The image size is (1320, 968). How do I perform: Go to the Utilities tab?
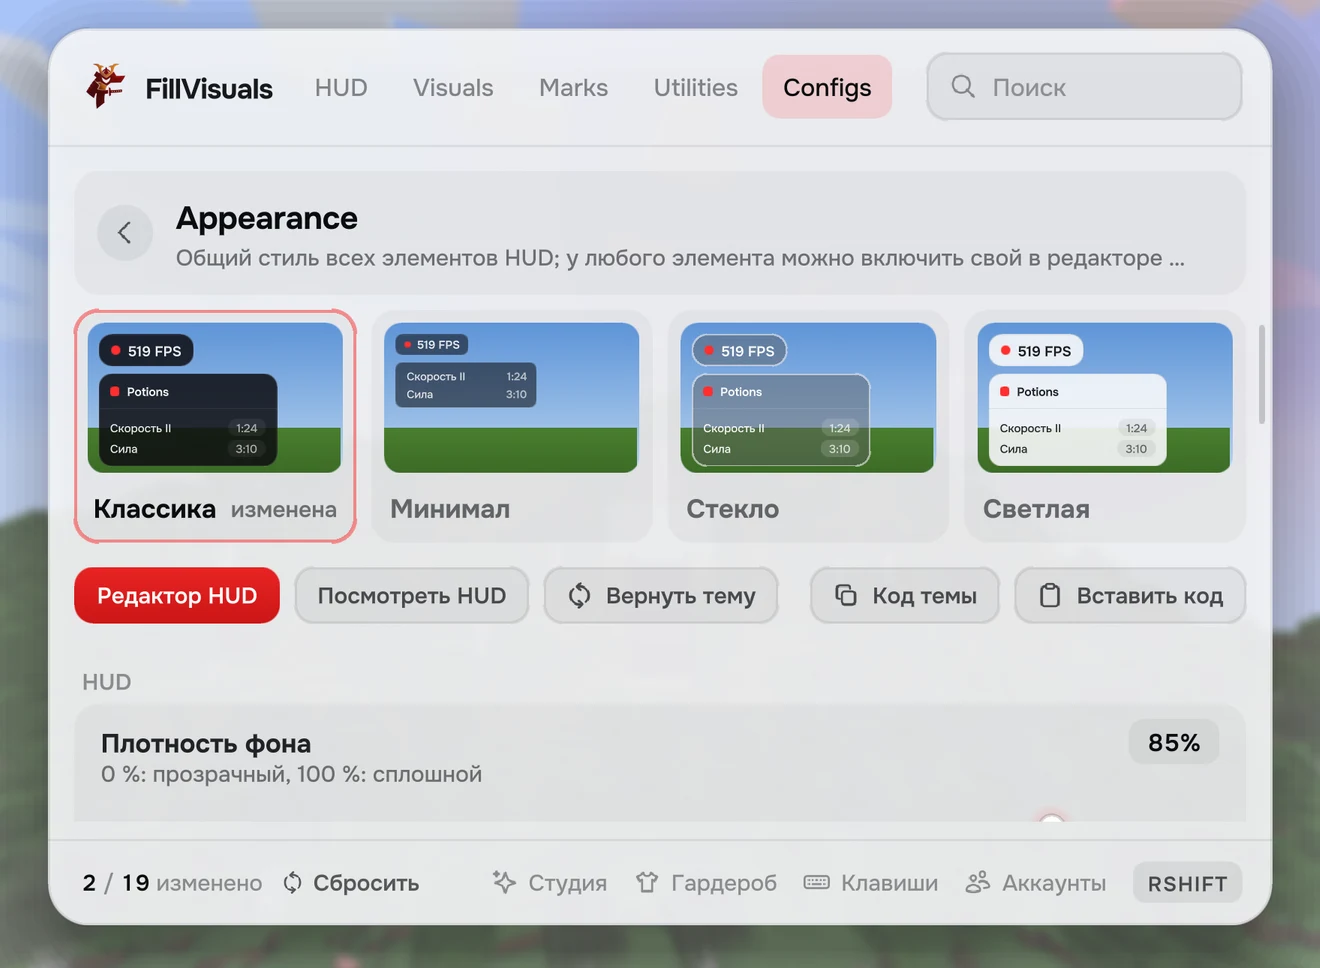(696, 88)
